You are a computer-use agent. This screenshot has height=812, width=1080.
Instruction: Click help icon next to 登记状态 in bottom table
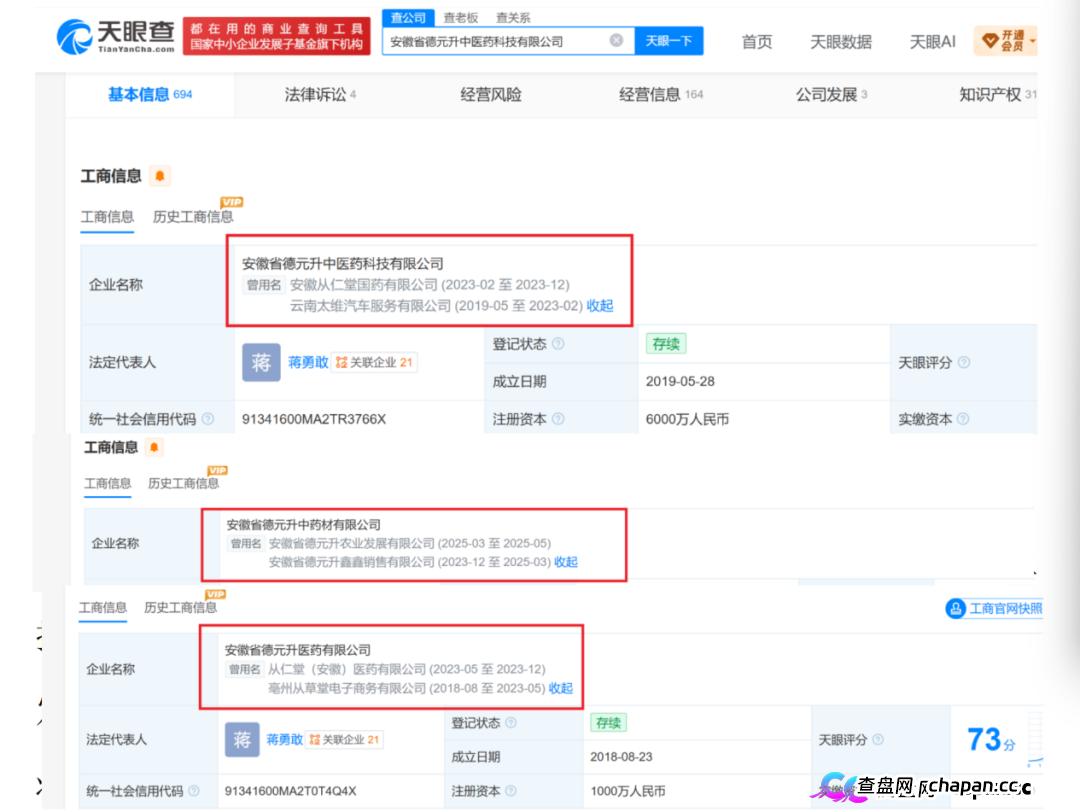[x=511, y=722]
